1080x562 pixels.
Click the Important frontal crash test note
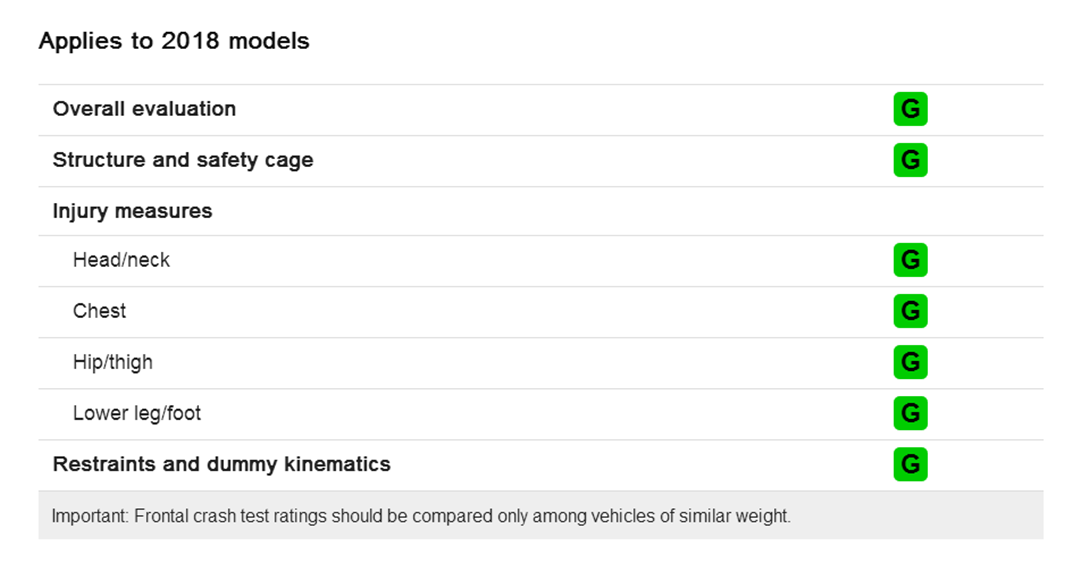(x=420, y=517)
